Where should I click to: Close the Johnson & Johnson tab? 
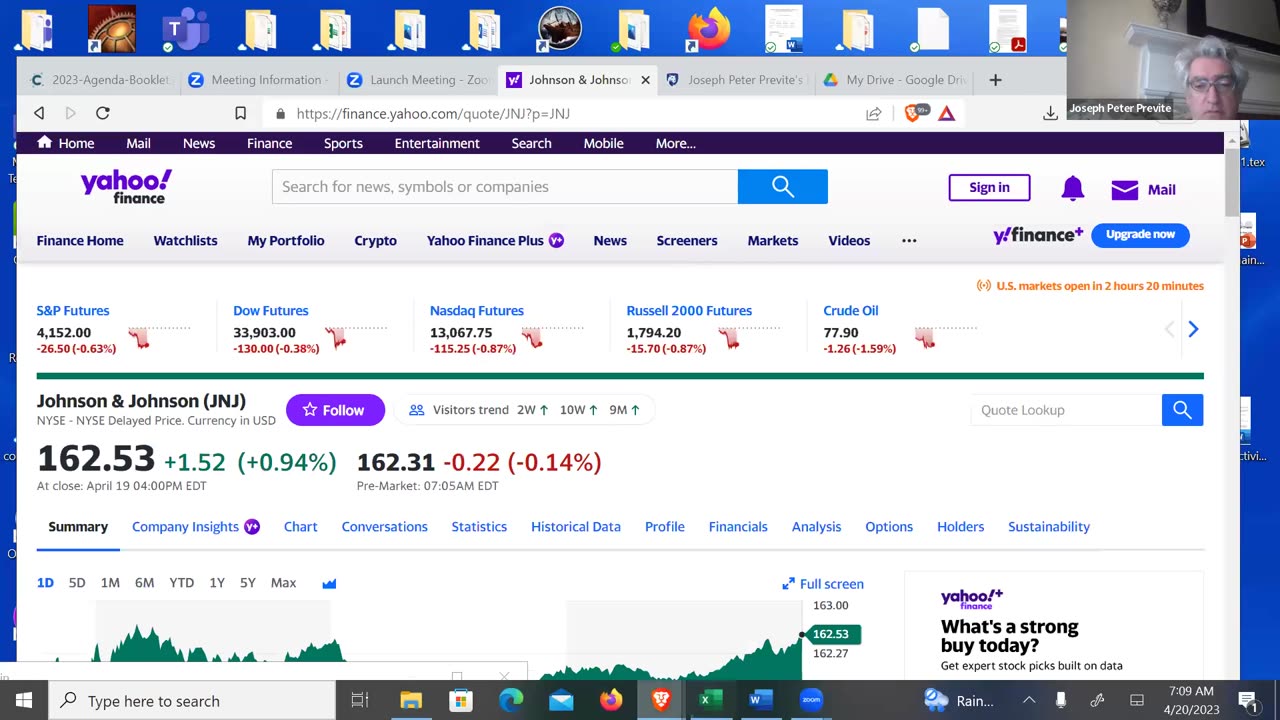[645, 80]
